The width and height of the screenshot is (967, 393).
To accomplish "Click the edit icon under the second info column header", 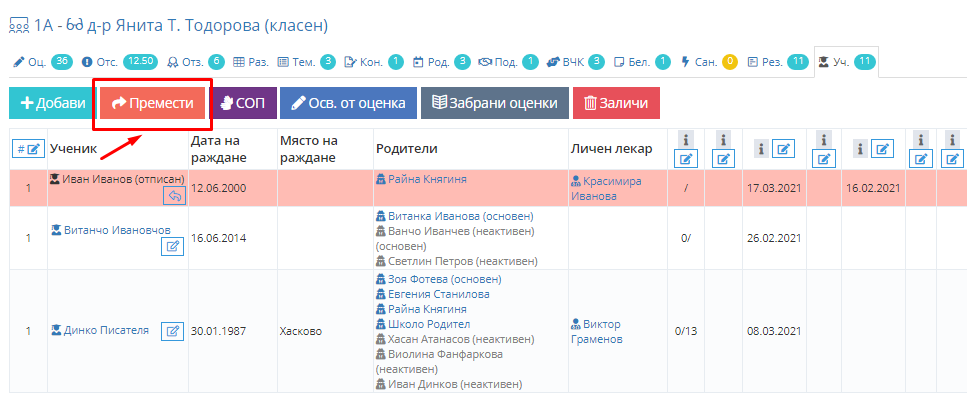I will [x=723, y=159].
